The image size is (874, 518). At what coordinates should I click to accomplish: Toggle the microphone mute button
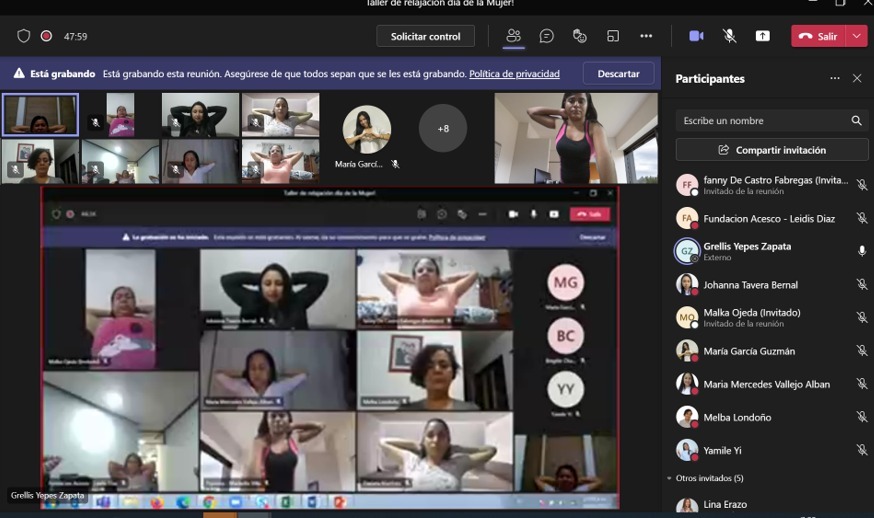point(730,36)
